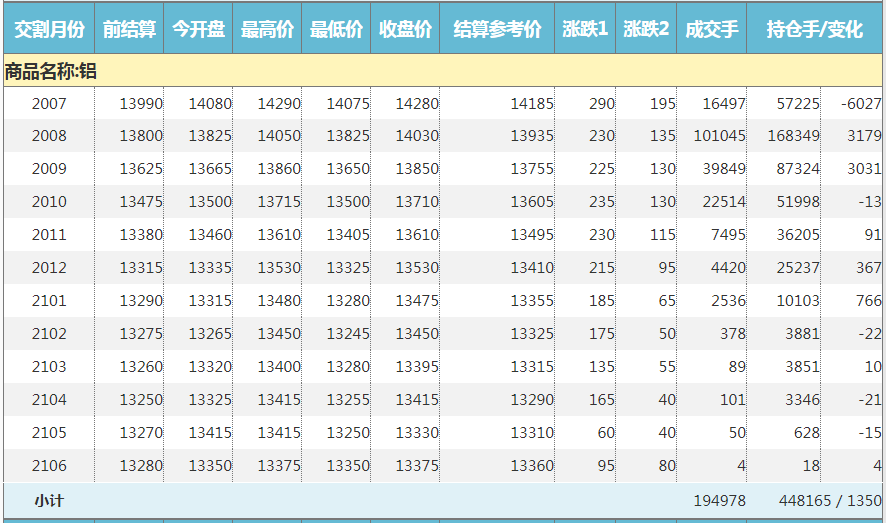Click the 涨跌2 column header

(646, 30)
